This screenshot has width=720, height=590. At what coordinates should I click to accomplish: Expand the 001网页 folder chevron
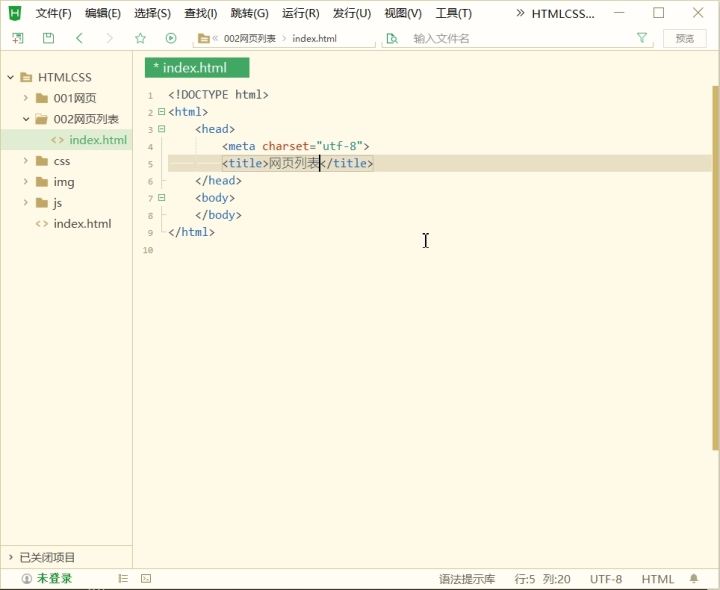point(26,98)
